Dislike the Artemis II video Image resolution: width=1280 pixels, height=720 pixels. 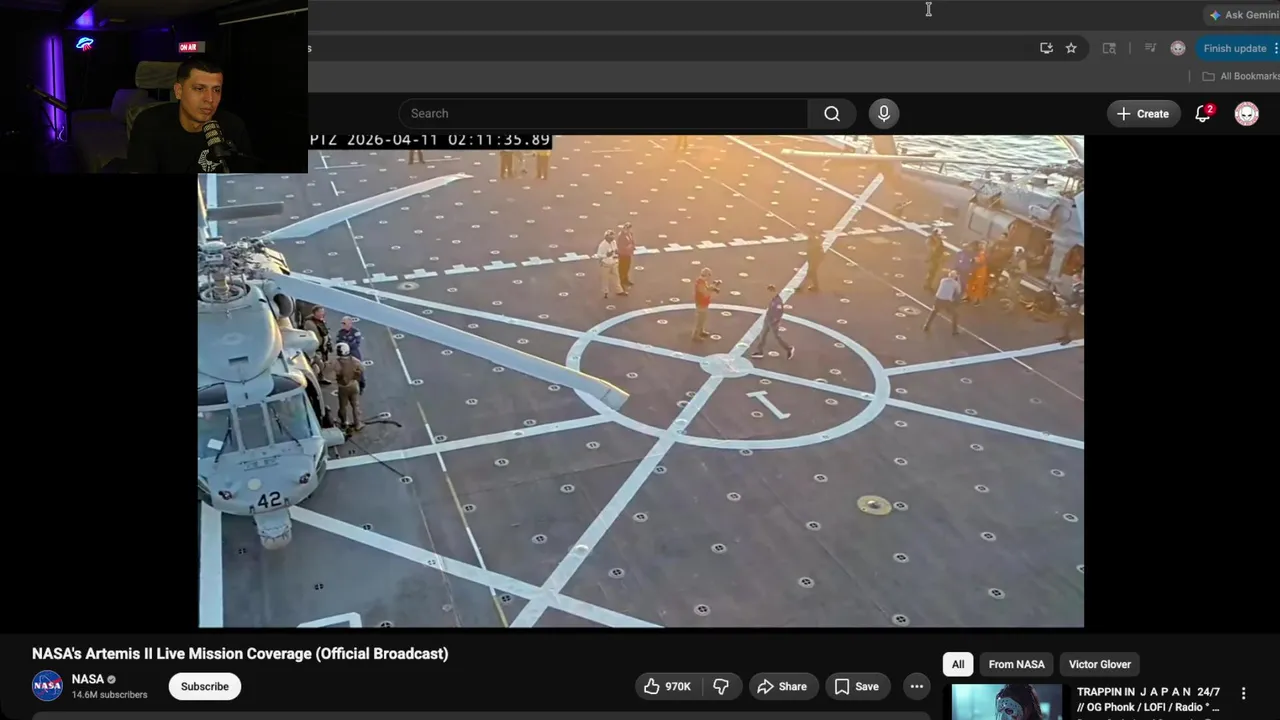click(720, 686)
